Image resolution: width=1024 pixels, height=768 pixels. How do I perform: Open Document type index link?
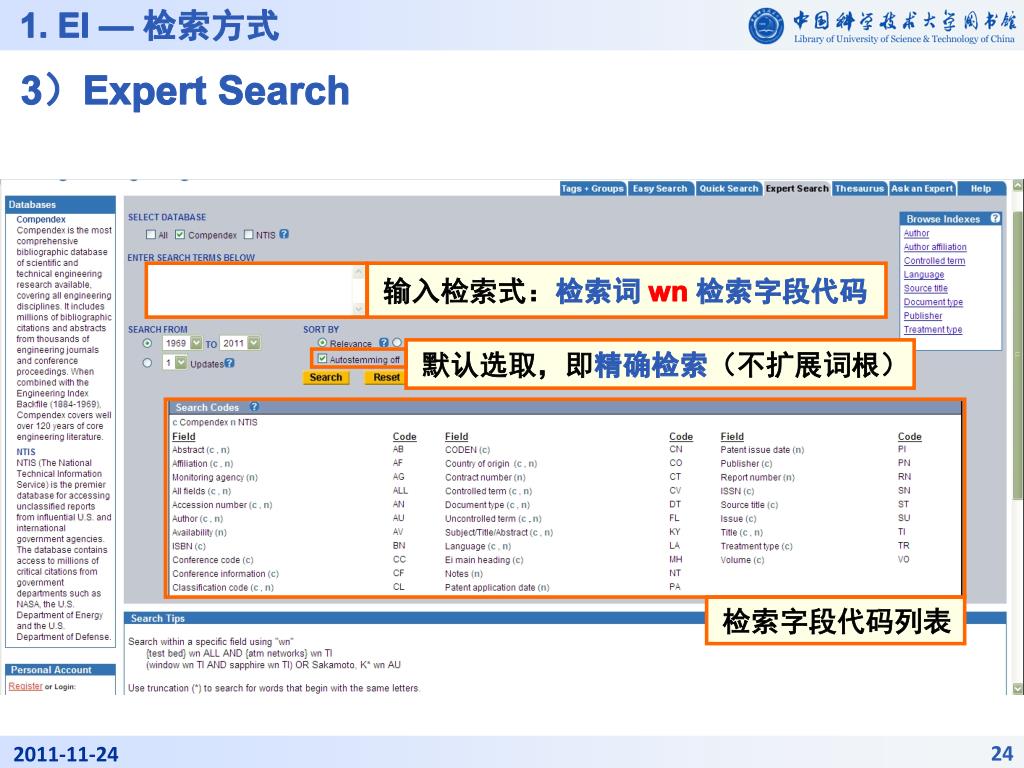tap(933, 302)
